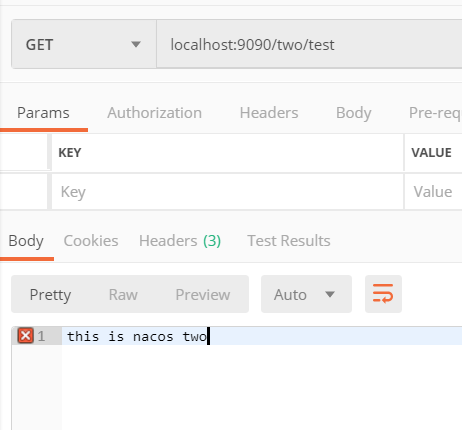Click the GET method selector

tap(84, 44)
